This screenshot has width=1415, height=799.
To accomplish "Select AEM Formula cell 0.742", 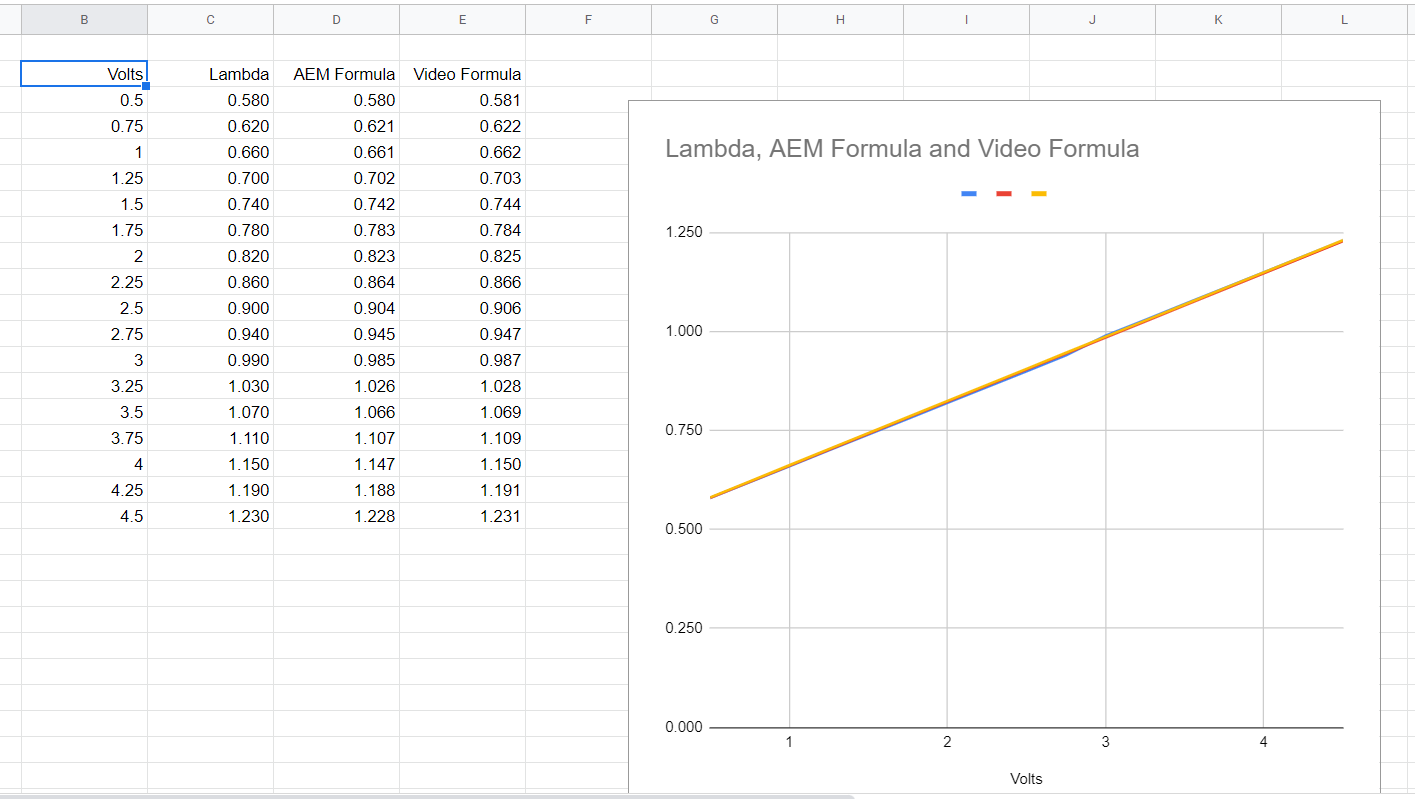I will (x=336, y=204).
